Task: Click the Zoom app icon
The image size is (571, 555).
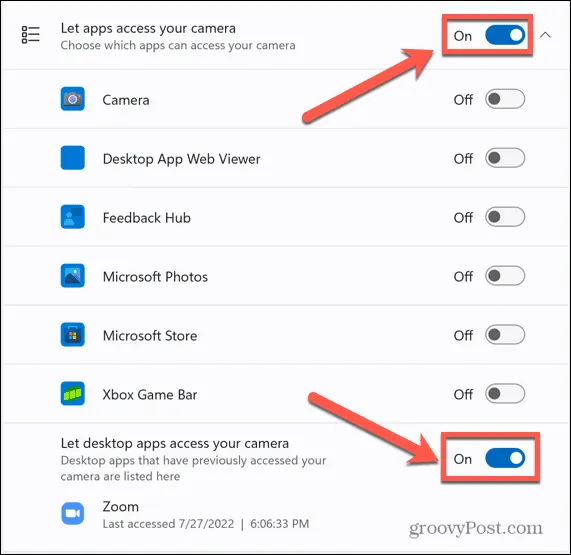Action: click(x=72, y=513)
